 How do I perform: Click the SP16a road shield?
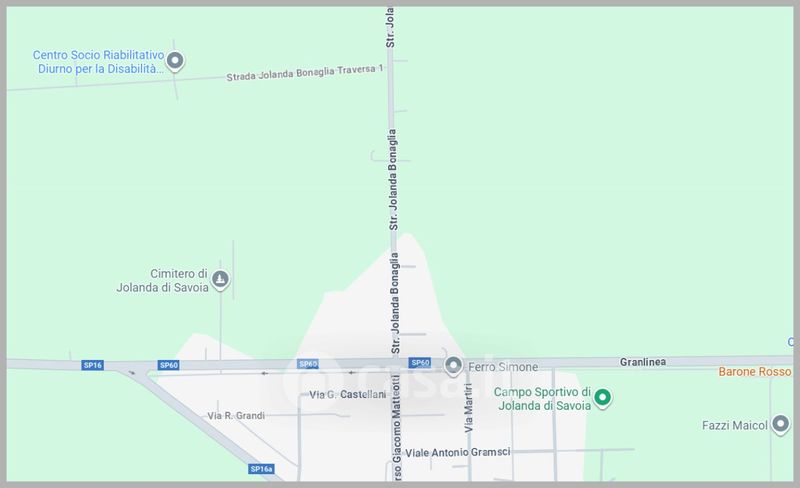261,469
